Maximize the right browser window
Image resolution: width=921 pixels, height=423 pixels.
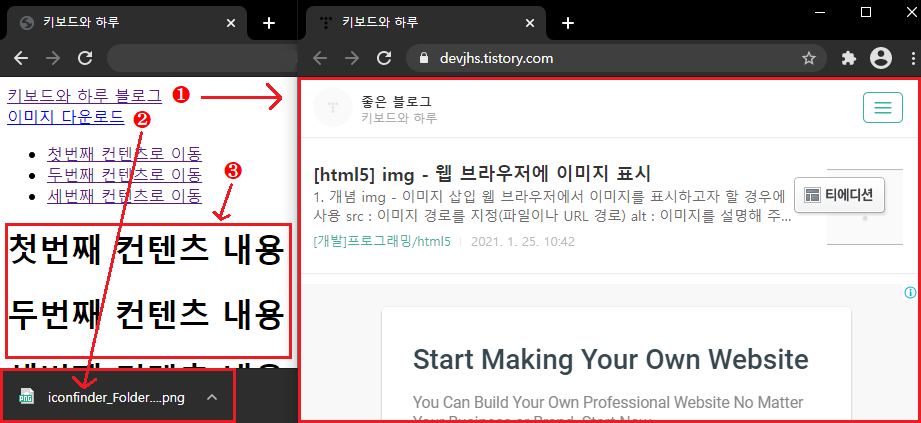tap(865, 12)
